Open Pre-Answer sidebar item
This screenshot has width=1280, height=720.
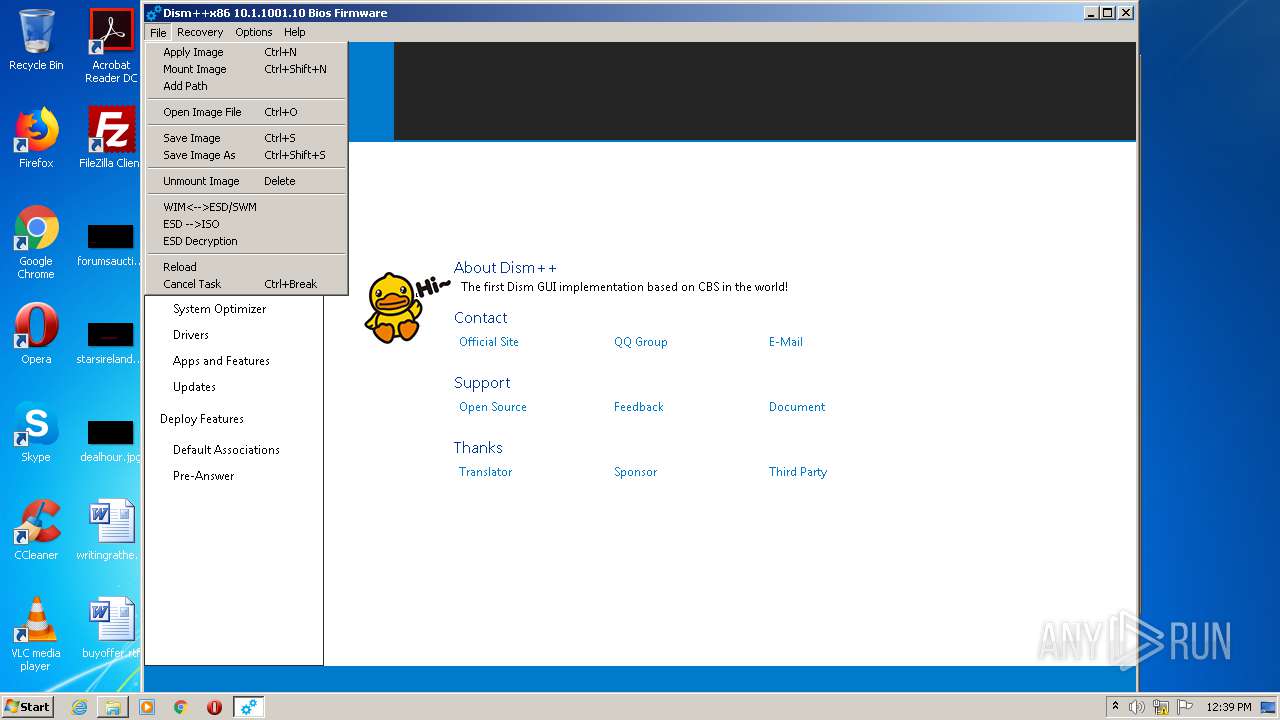(203, 476)
